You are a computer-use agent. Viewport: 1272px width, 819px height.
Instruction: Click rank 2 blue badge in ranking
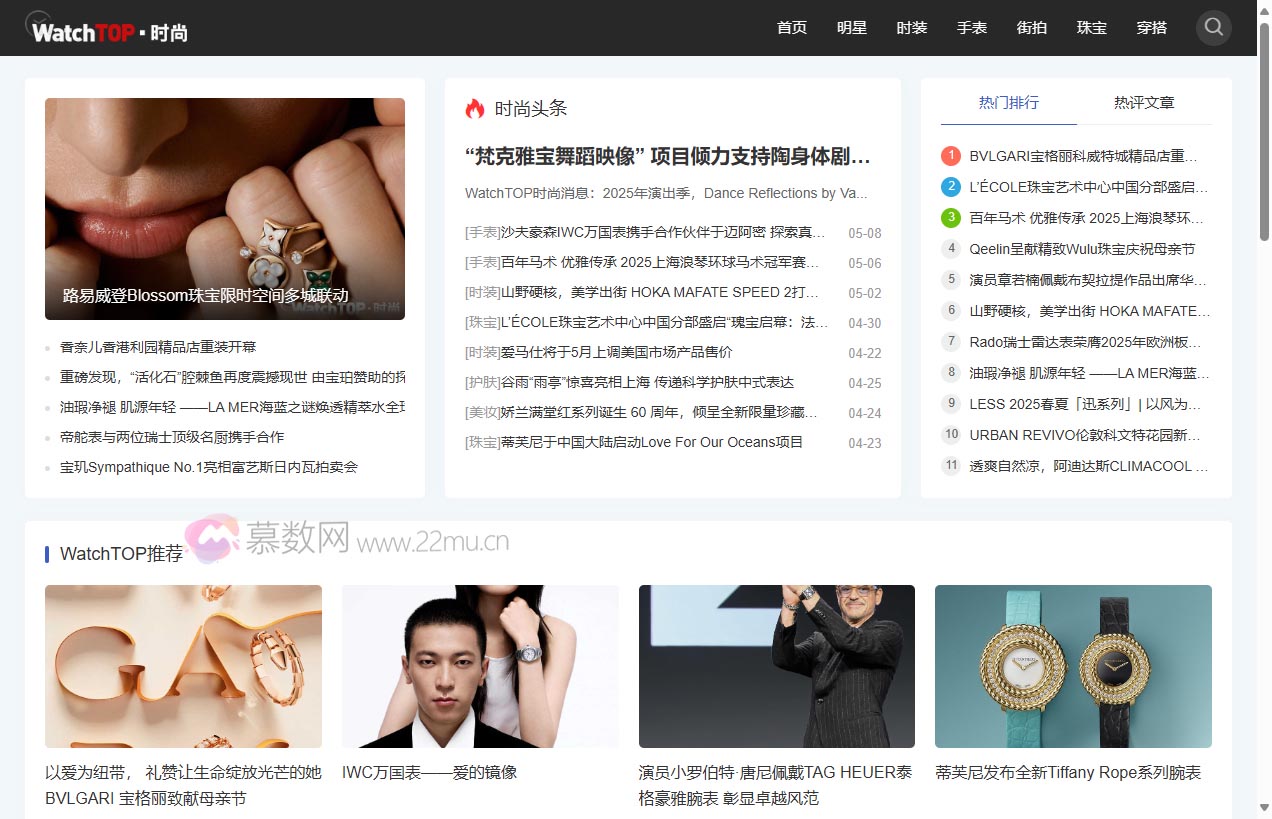951,187
